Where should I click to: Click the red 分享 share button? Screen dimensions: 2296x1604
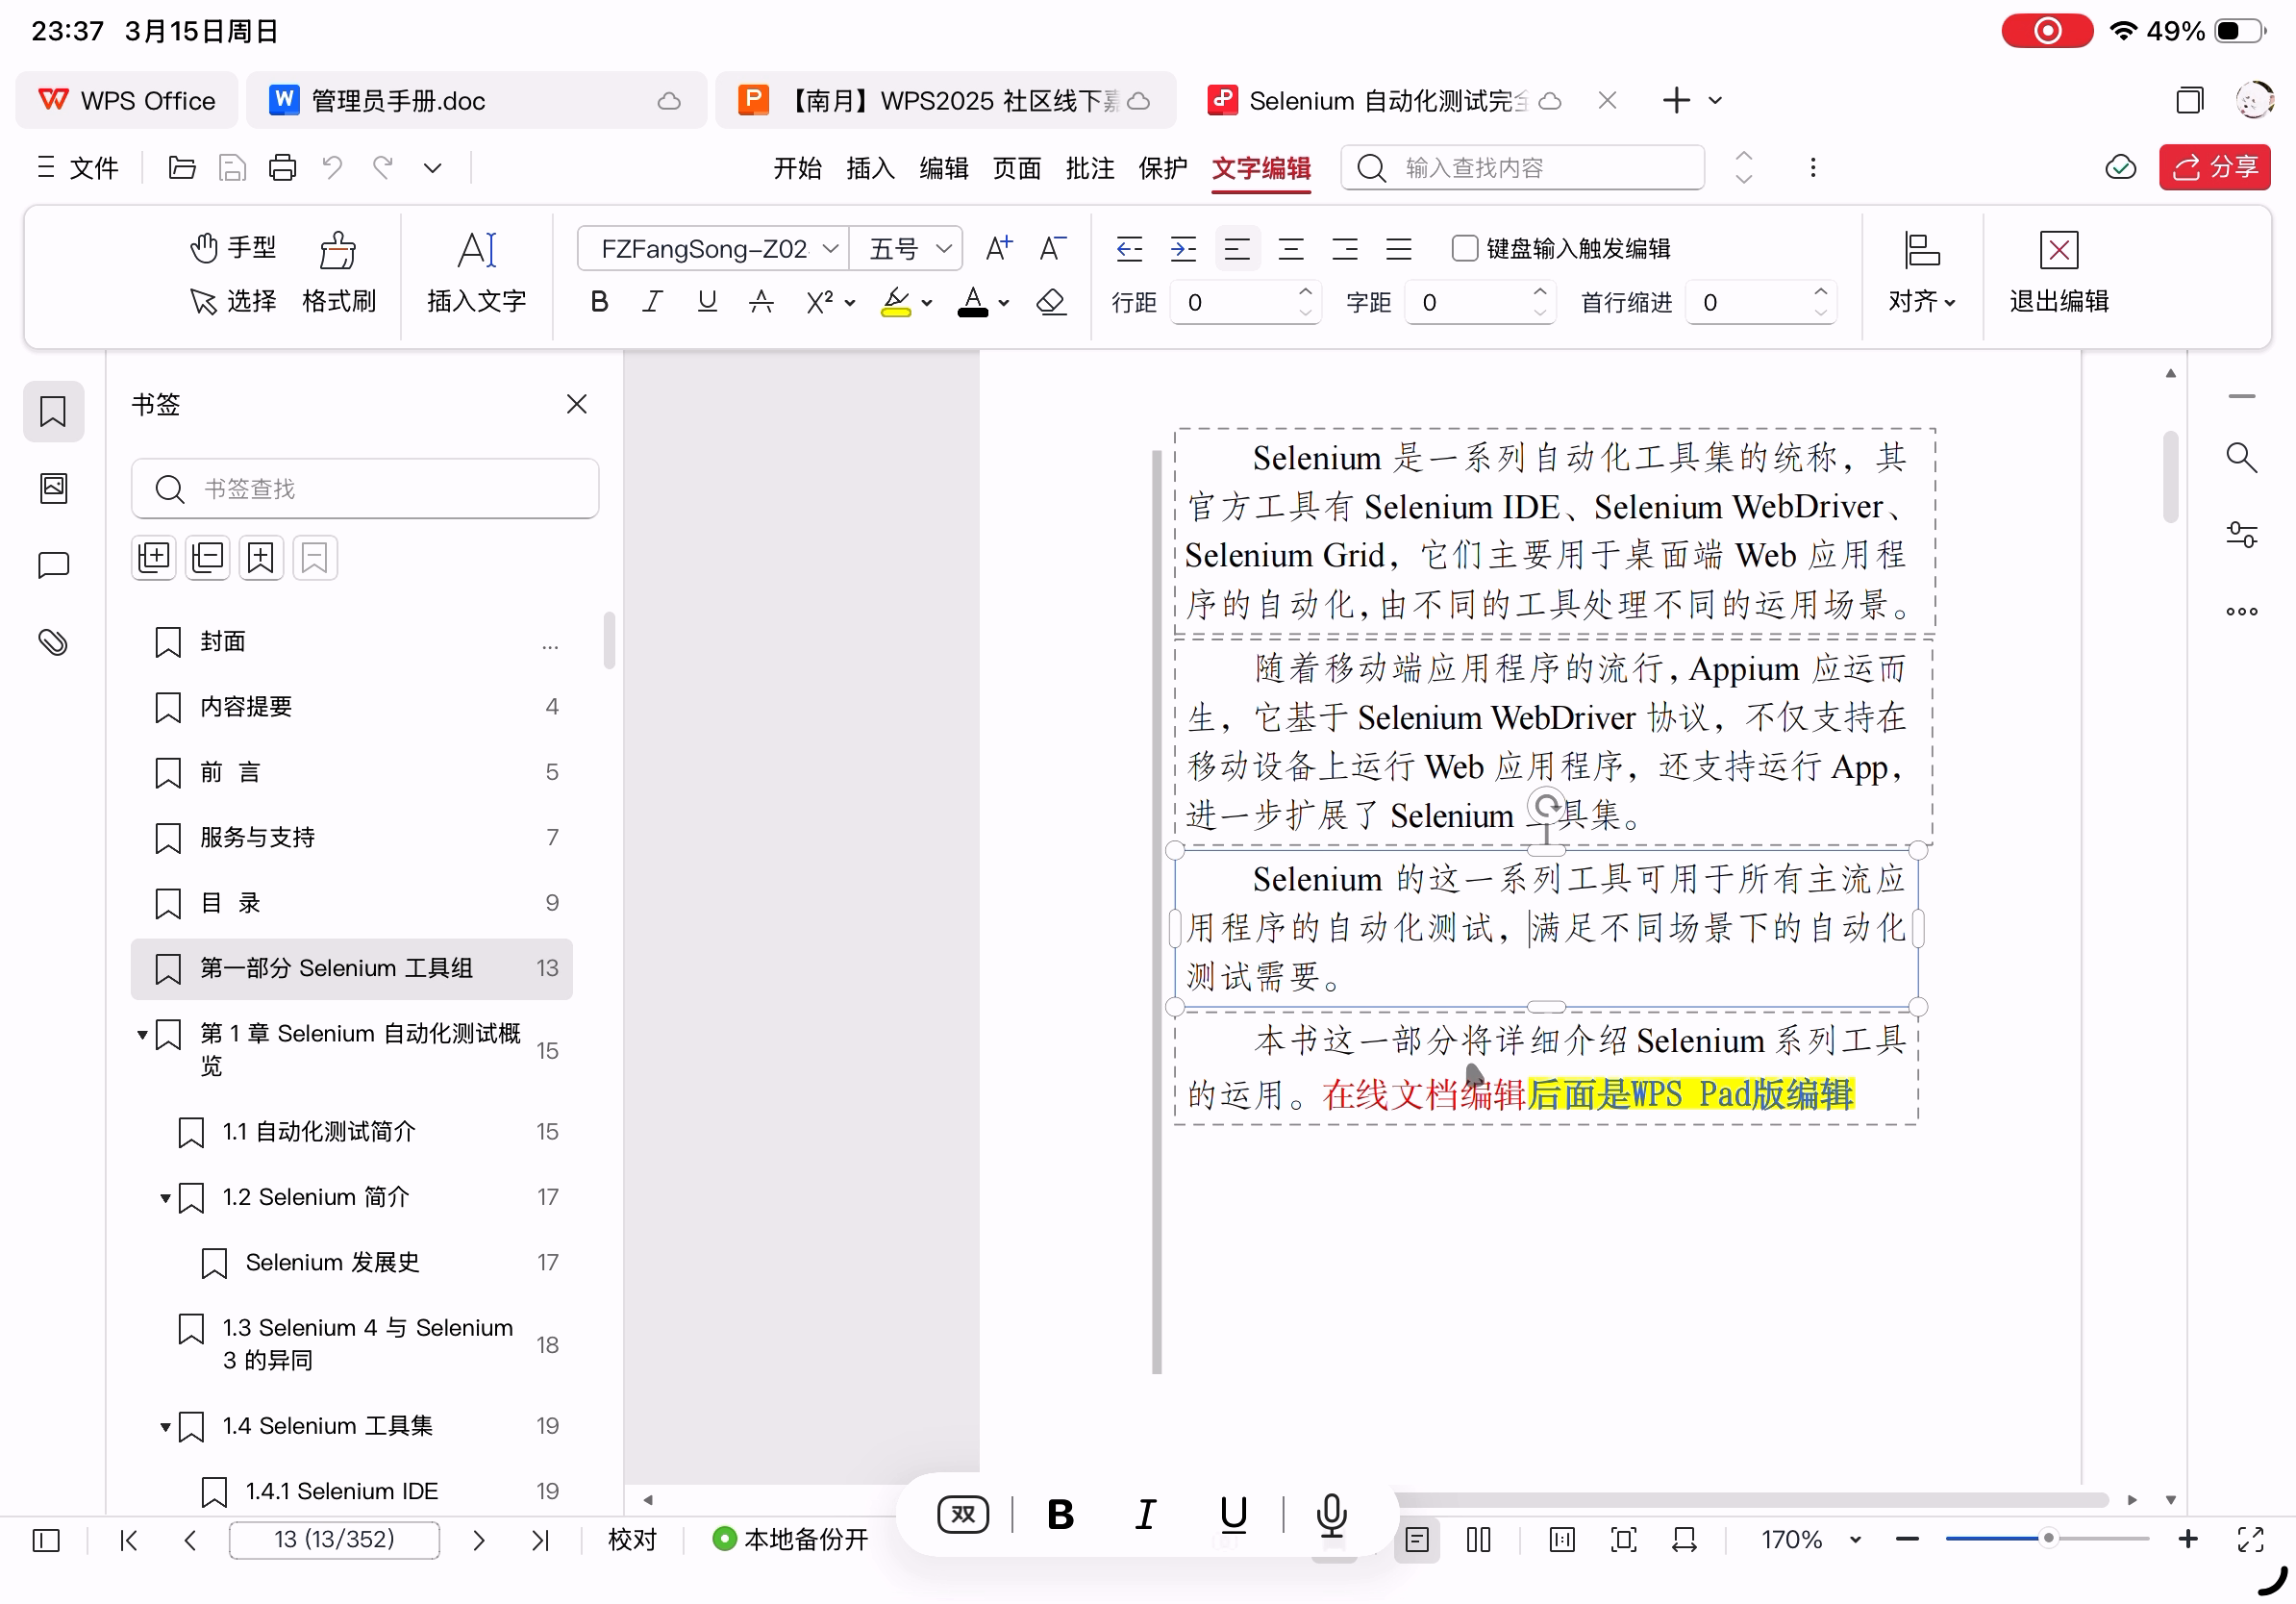[x=2214, y=167]
